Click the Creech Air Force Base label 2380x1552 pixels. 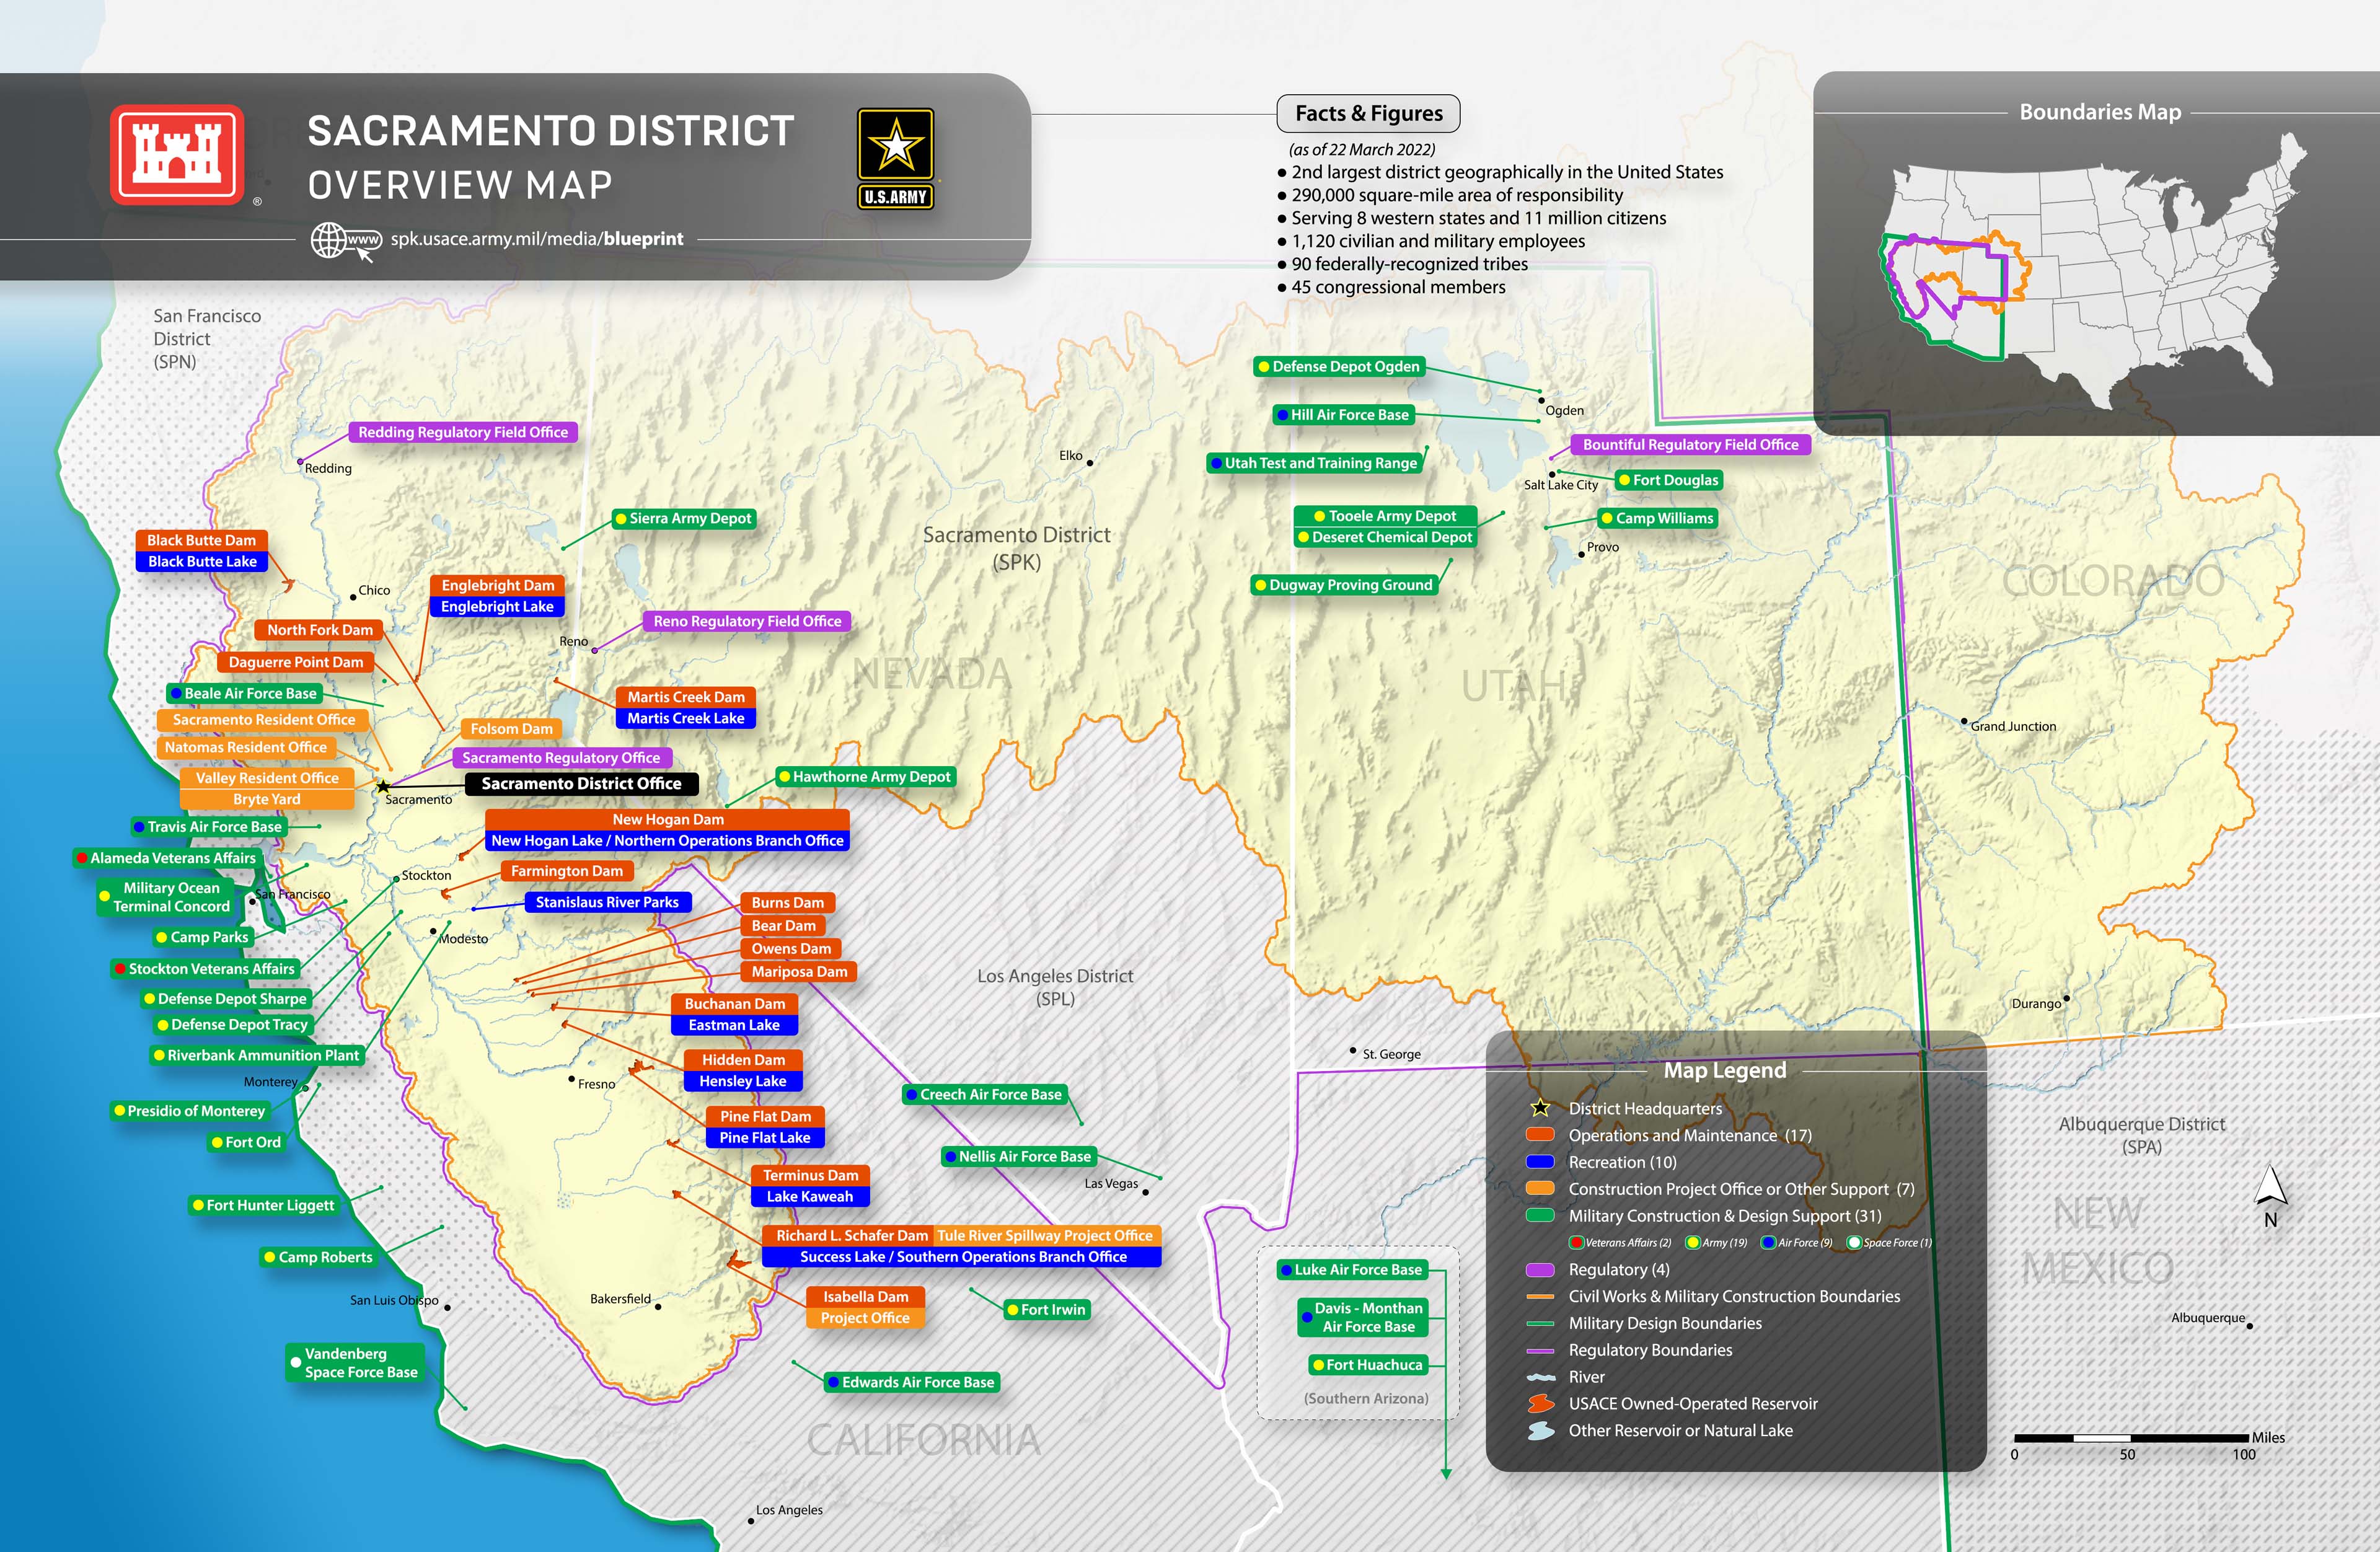pos(985,1095)
